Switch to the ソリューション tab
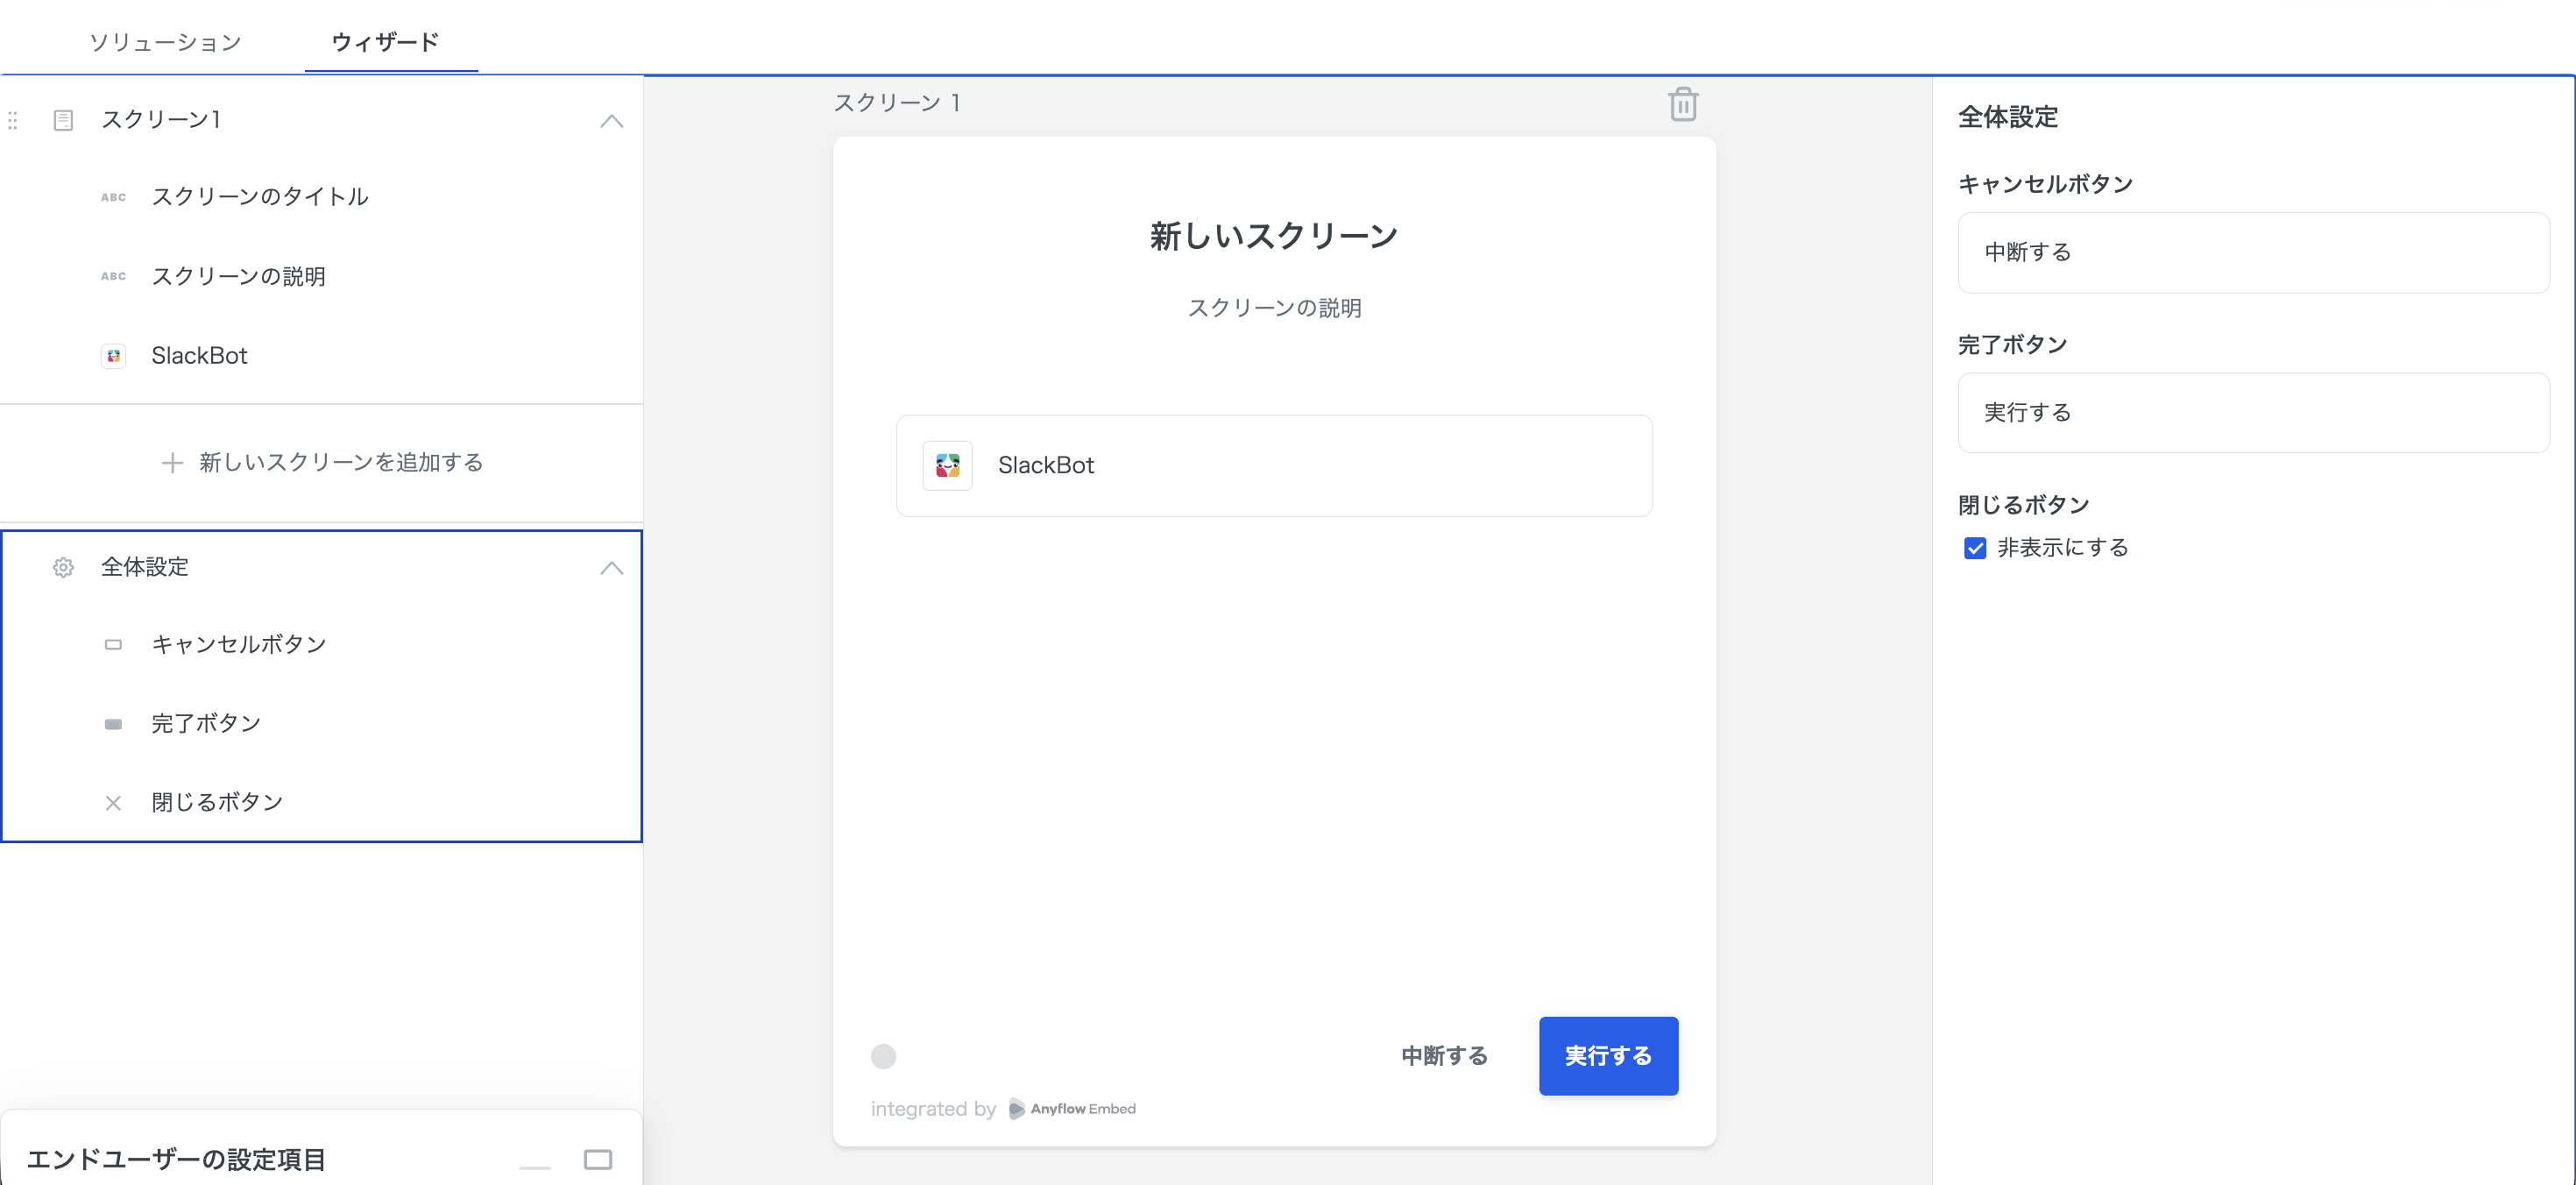The height and width of the screenshot is (1185, 2576). [166, 42]
